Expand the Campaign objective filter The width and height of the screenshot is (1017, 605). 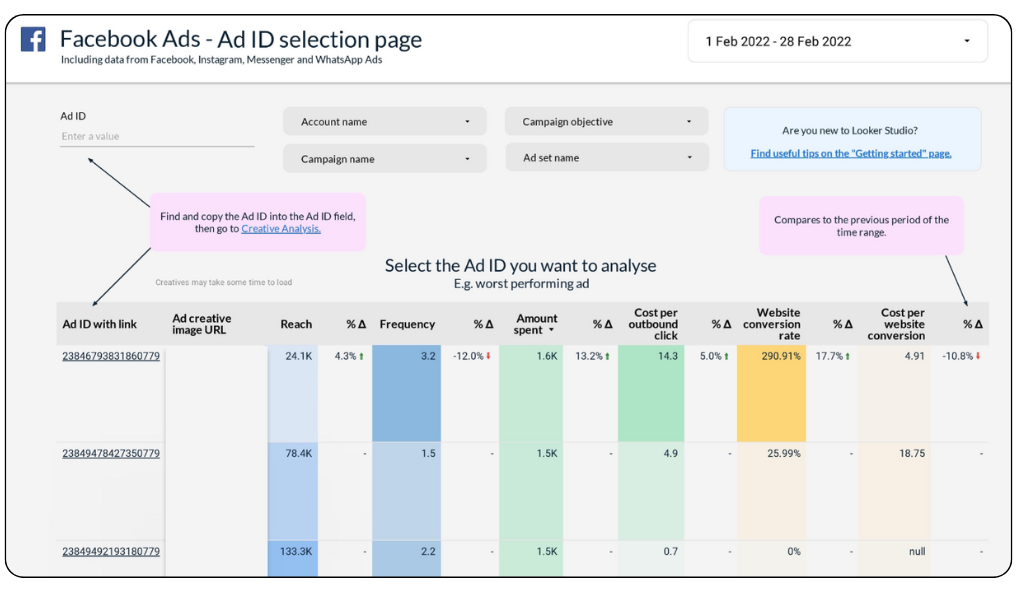pyautogui.click(x=606, y=122)
